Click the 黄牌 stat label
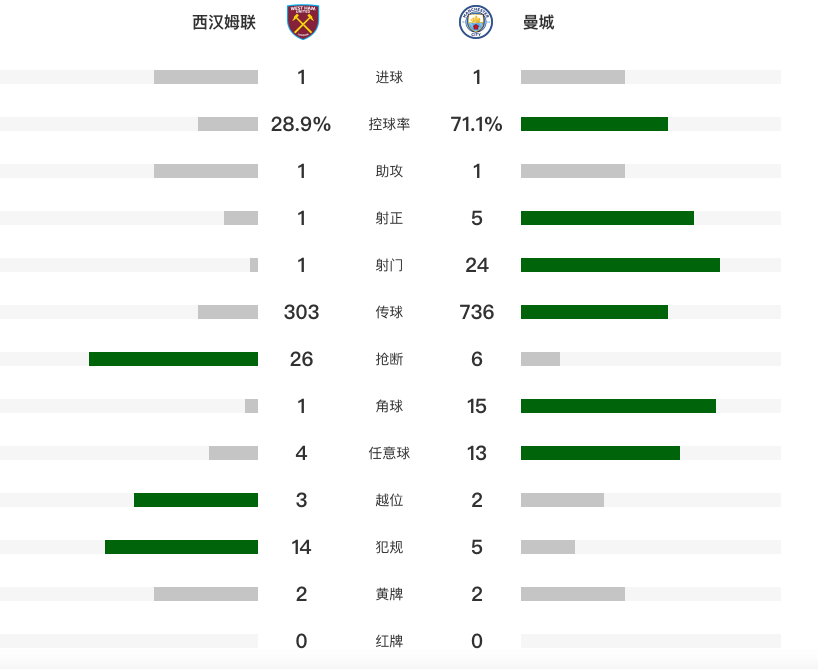 [x=389, y=594]
